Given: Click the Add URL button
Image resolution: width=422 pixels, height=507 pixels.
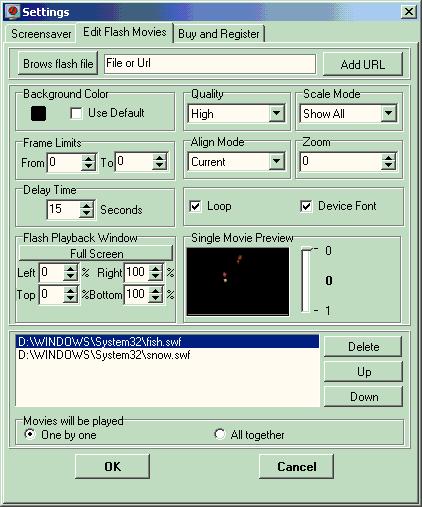Looking at the screenshot, I should click(363, 64).
